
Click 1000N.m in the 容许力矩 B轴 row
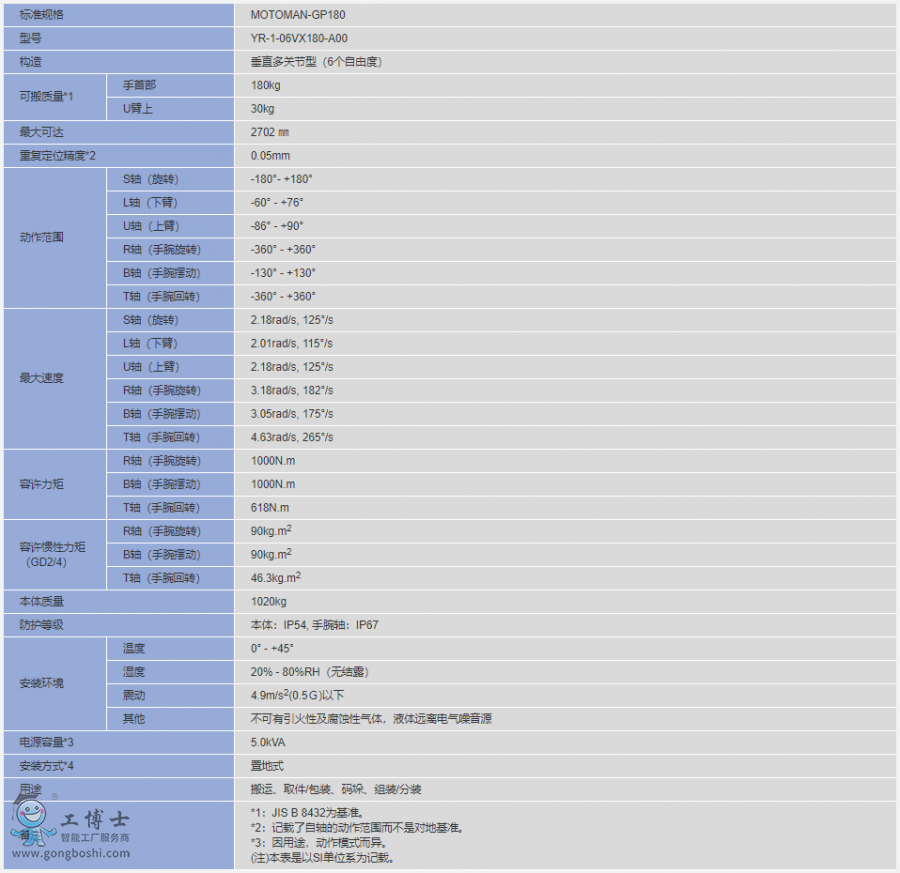coord(273,484)
